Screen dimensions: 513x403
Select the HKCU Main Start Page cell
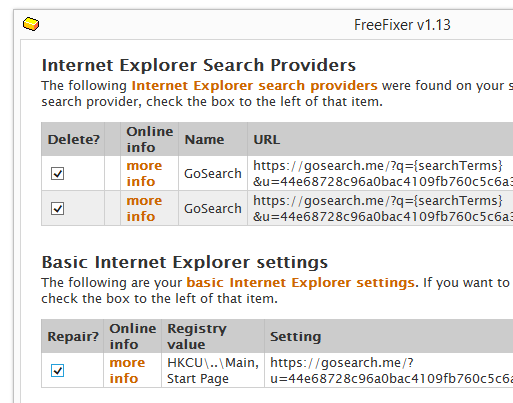213,370
